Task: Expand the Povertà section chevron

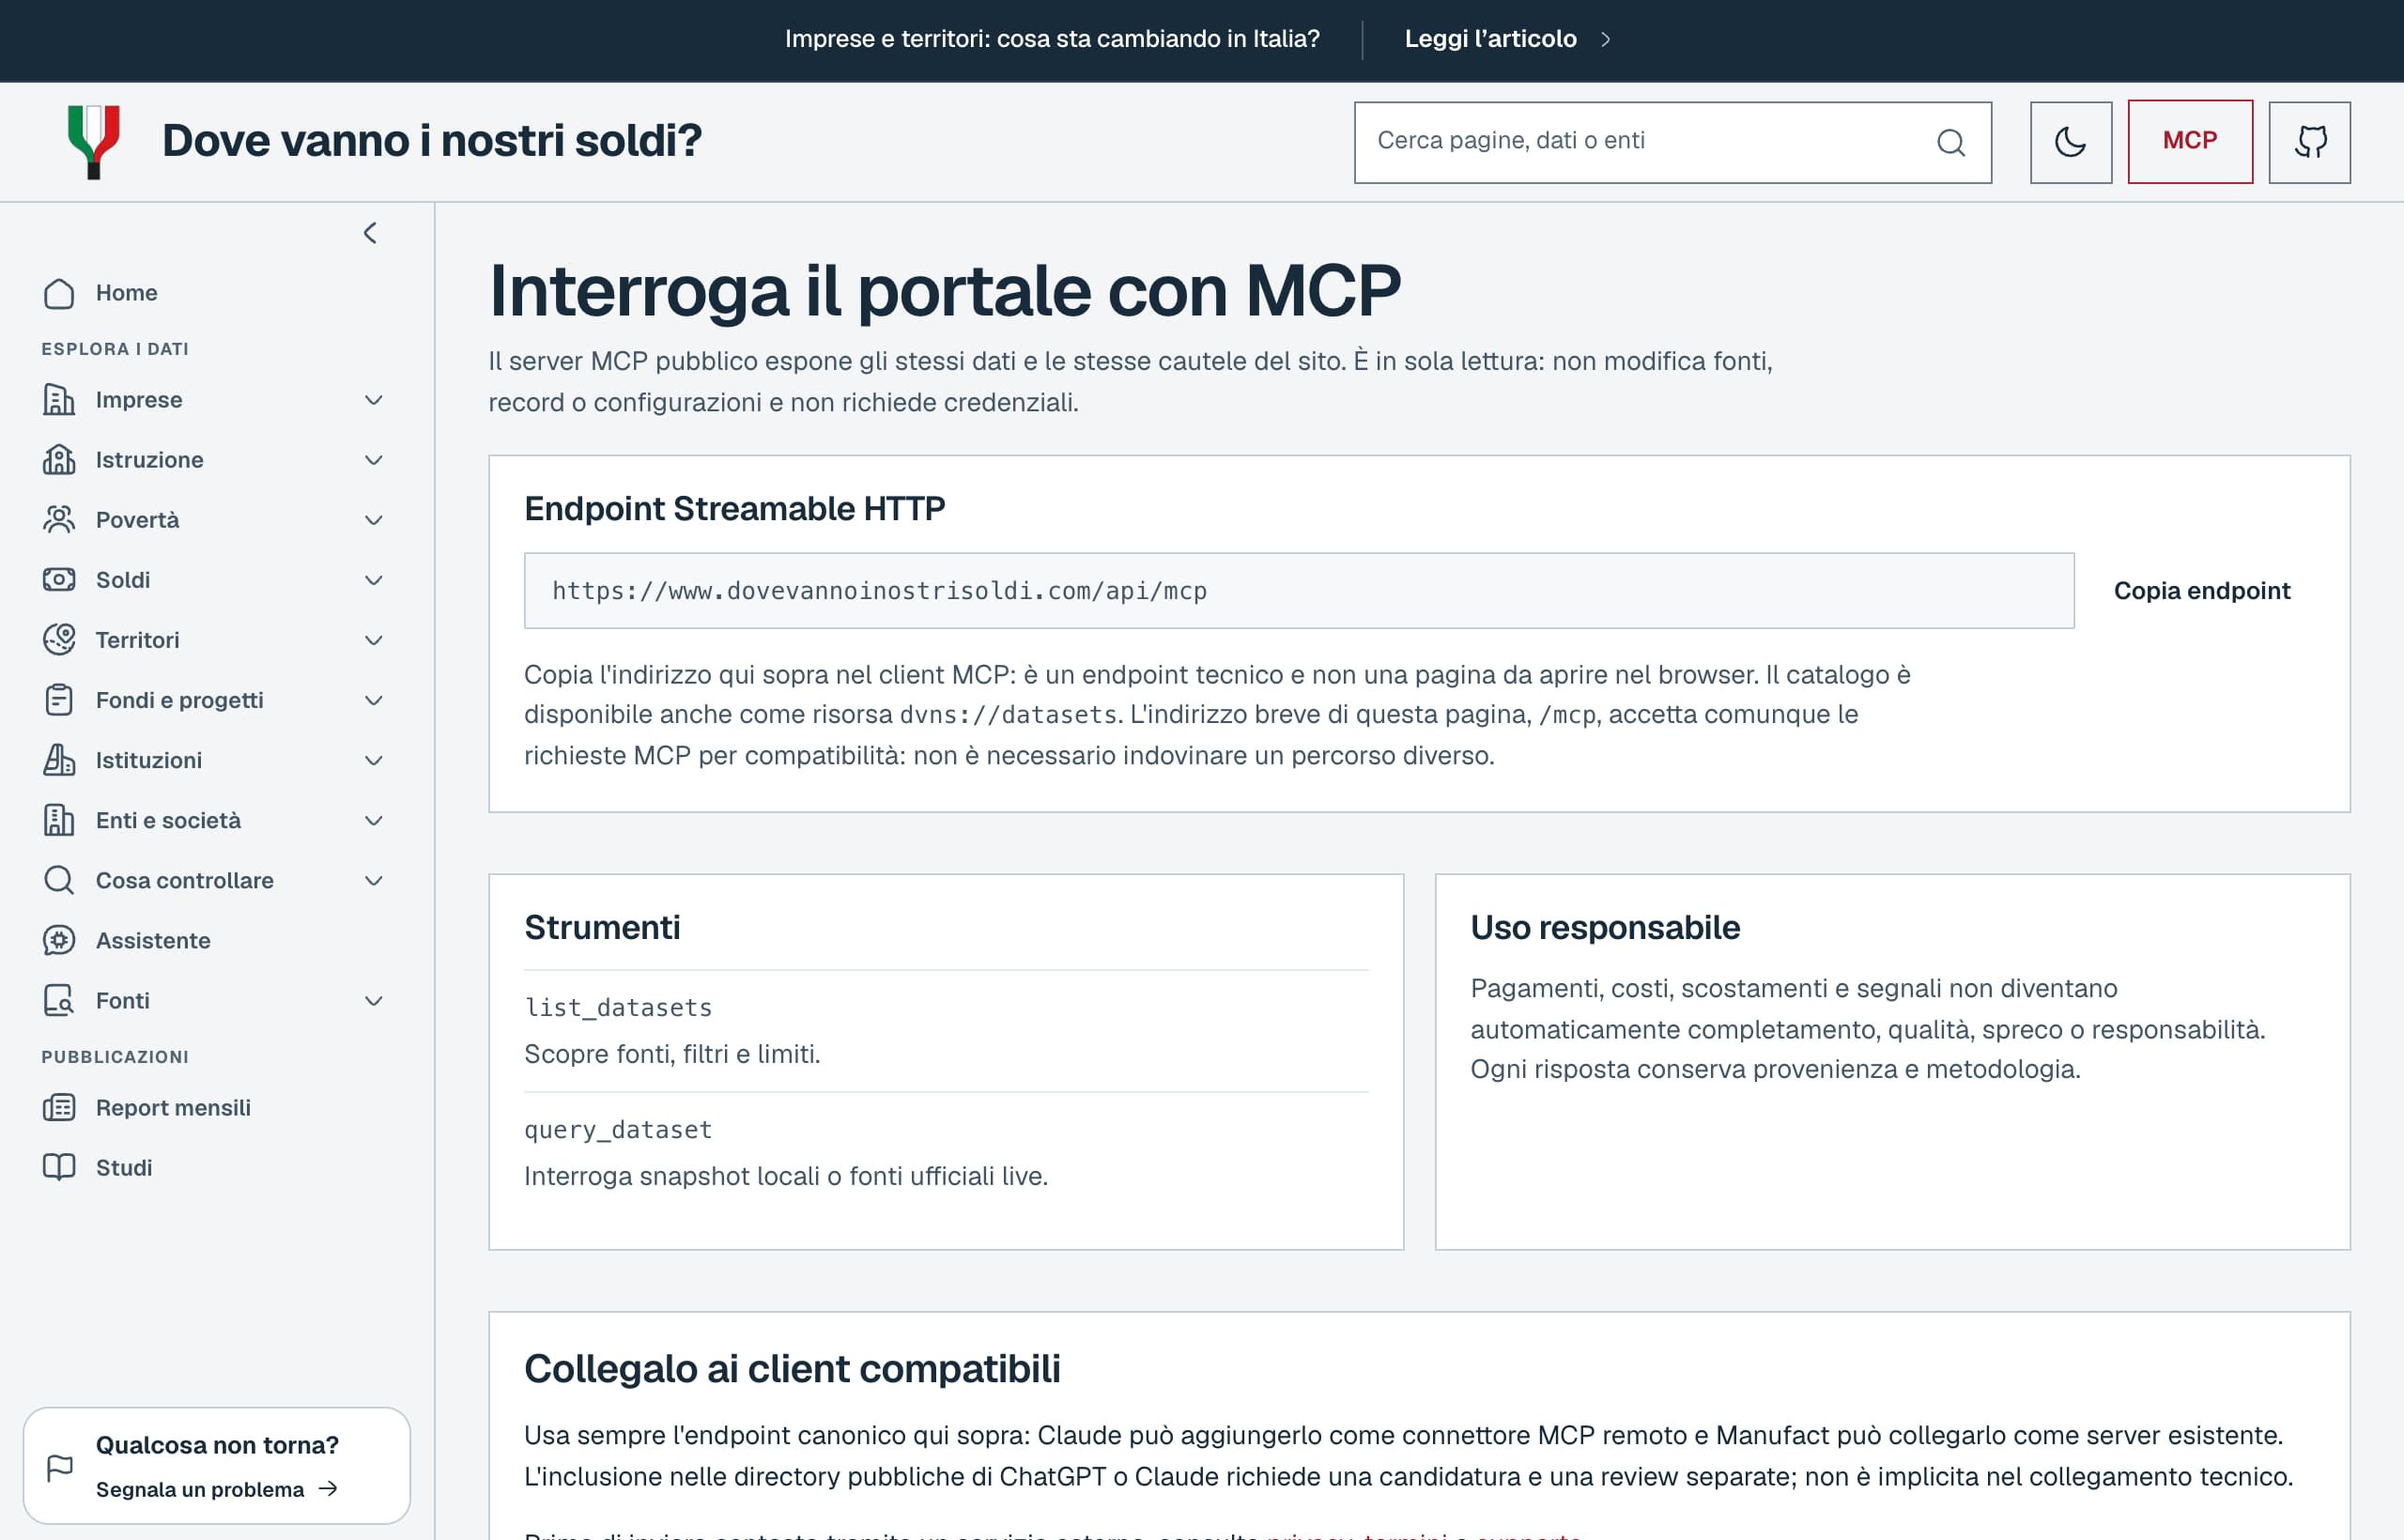Action: (x=374, y=520)
